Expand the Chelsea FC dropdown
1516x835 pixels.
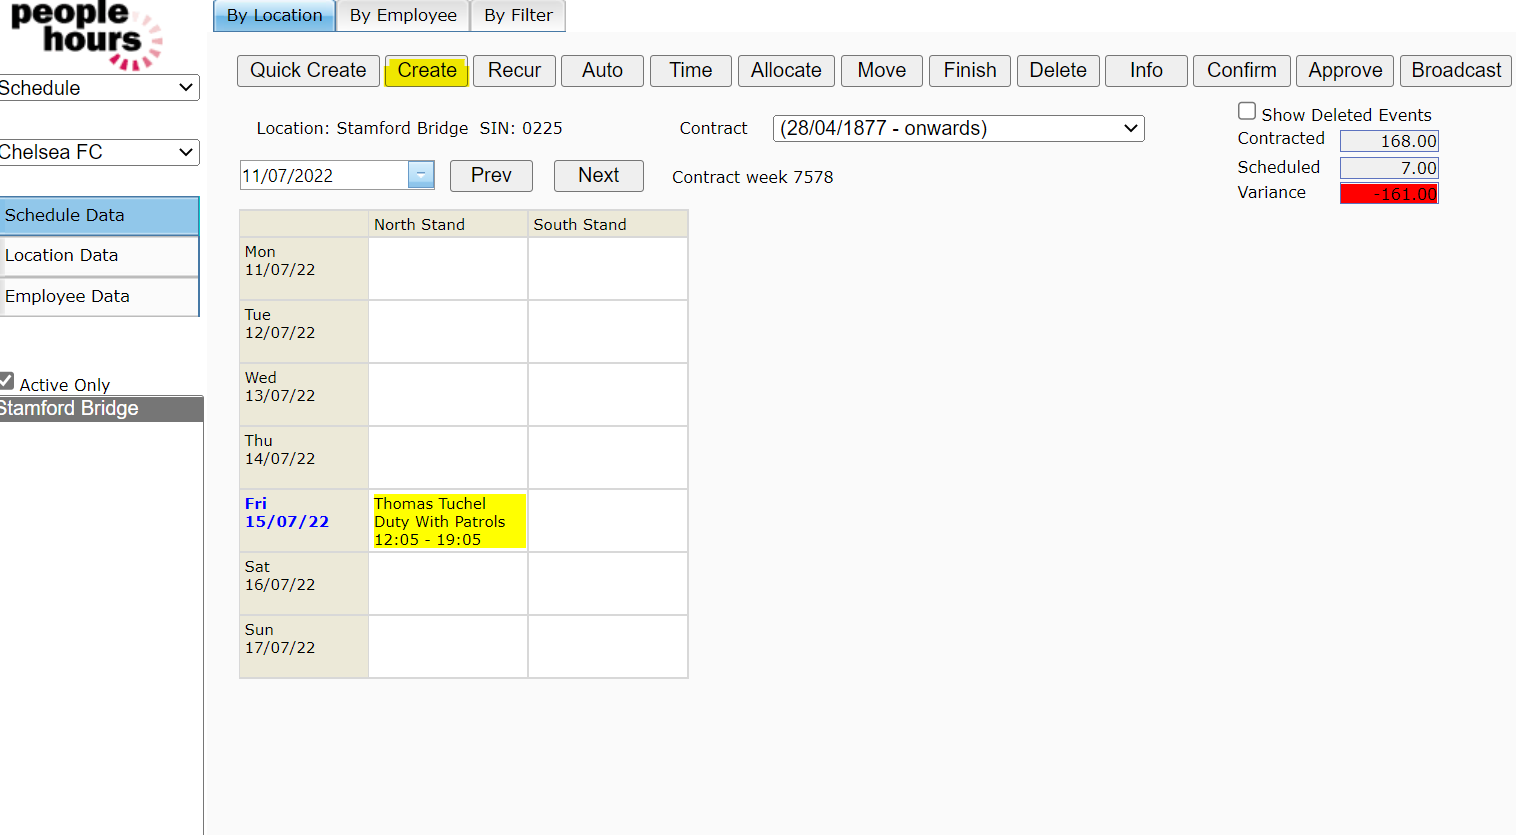[98, 152]
